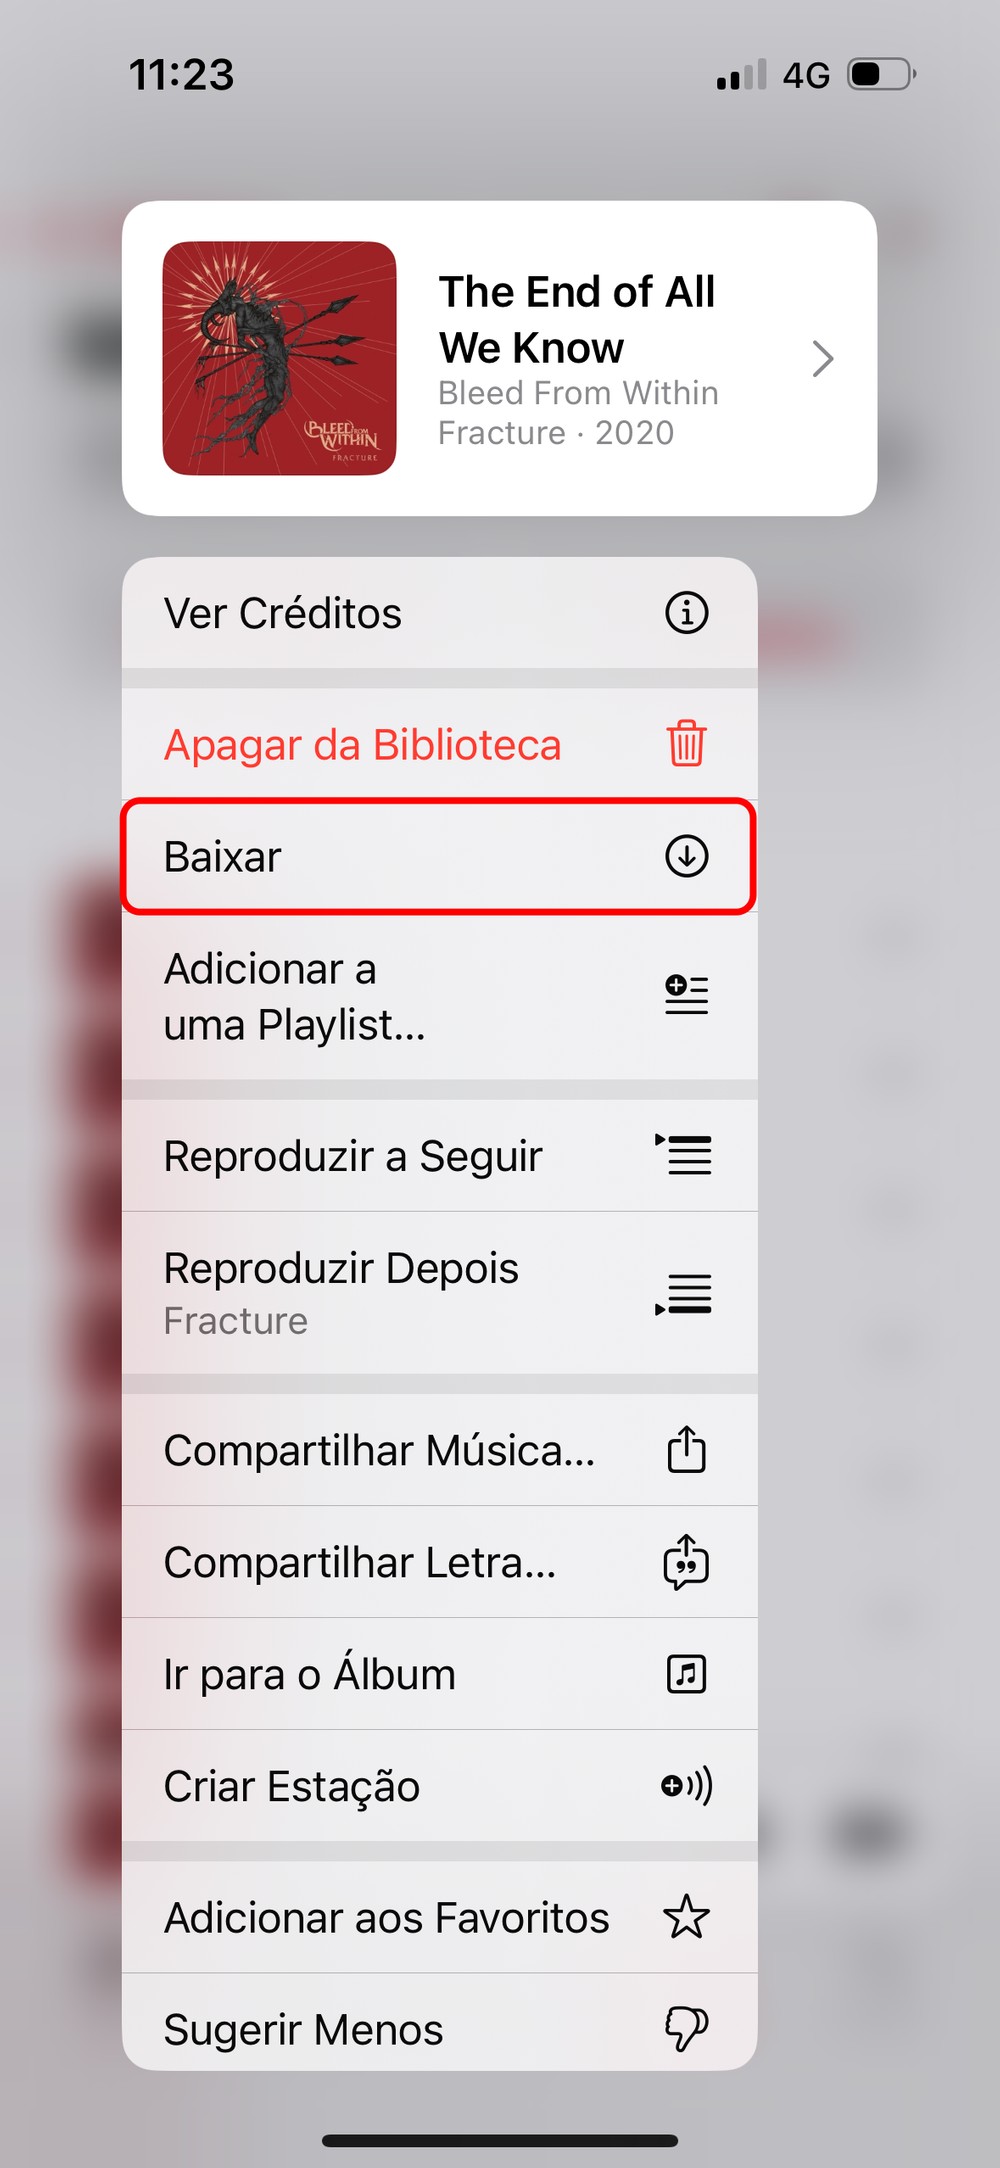
Task: Tap the share music upload icon
Action: 686,1449
